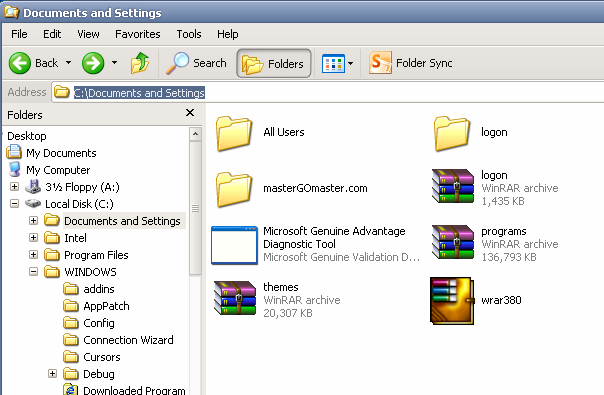Open the Favorites menu
Viewport: 604px width, 395px height.
point(138,34)
